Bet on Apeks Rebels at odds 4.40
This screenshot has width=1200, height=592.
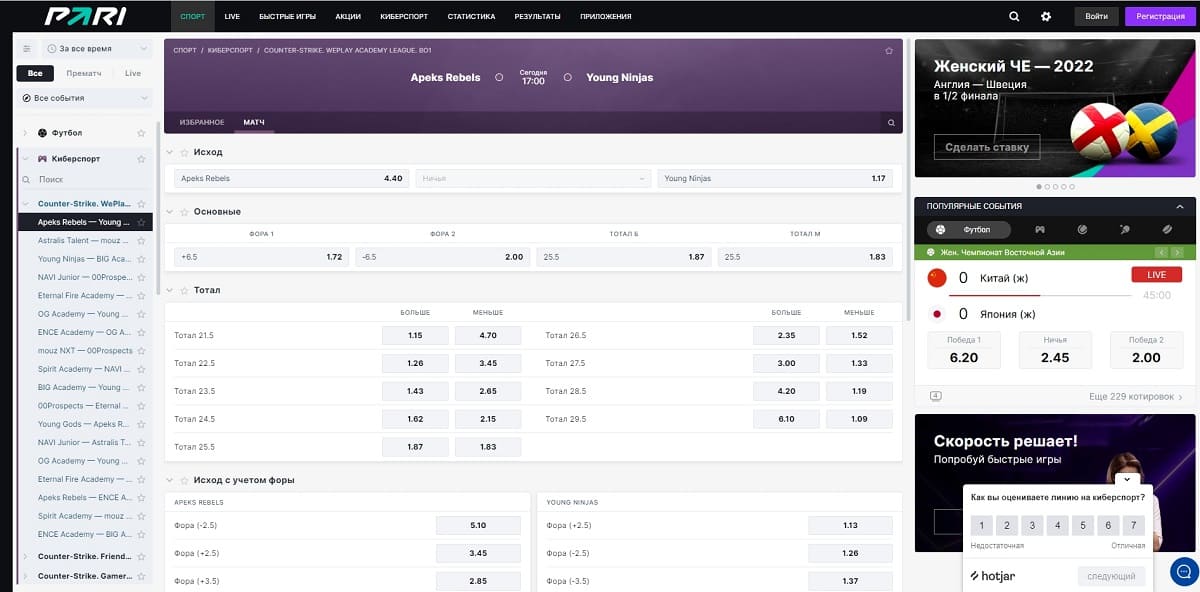[x=291, y=178]
